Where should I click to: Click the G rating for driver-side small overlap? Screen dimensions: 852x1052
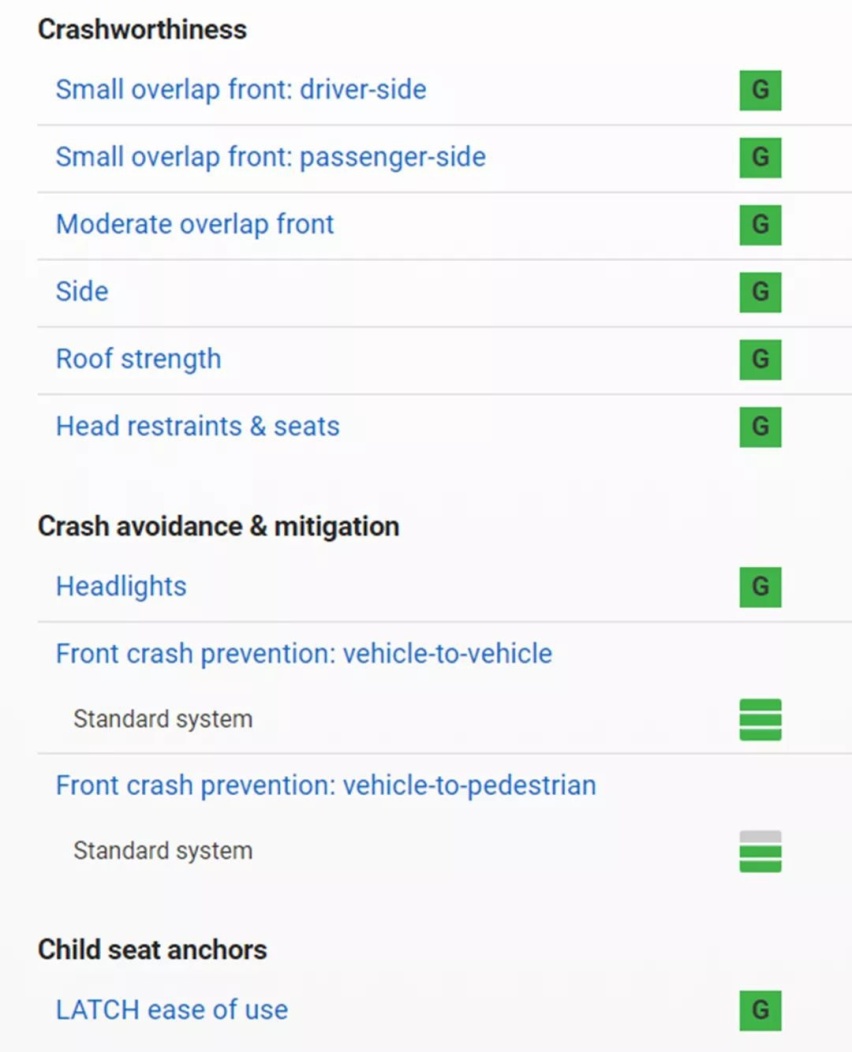(760, 90)
